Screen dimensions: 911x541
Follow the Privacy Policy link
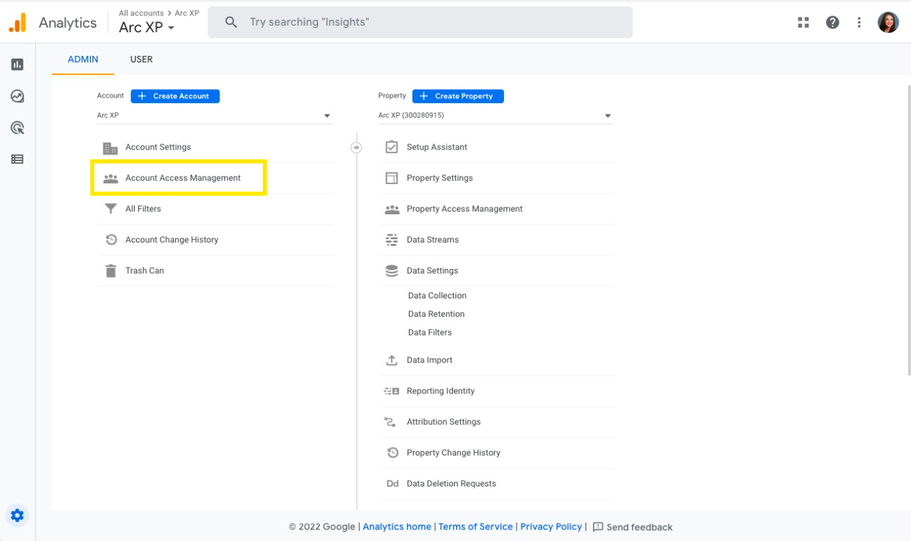tap(551, 526)
